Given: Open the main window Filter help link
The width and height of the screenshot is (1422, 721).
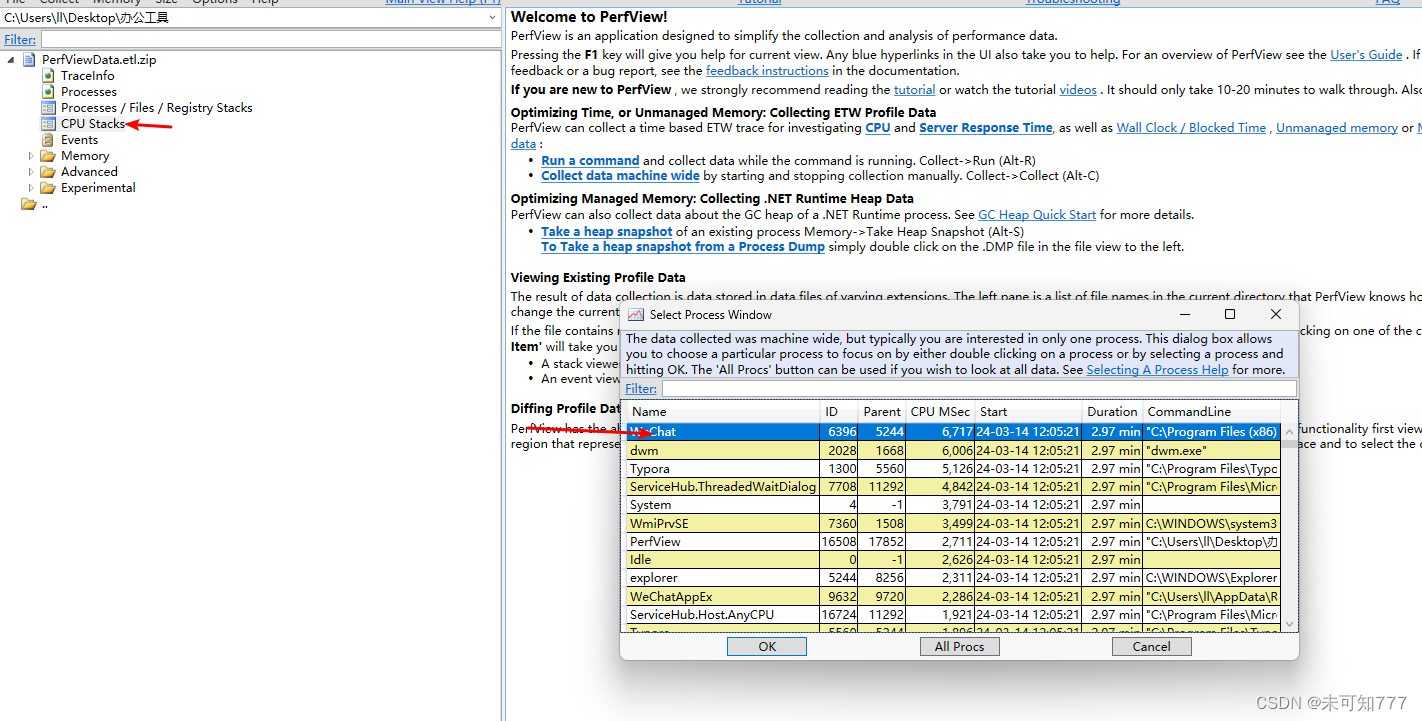Looking at the screenshot, I should point(20,40).
